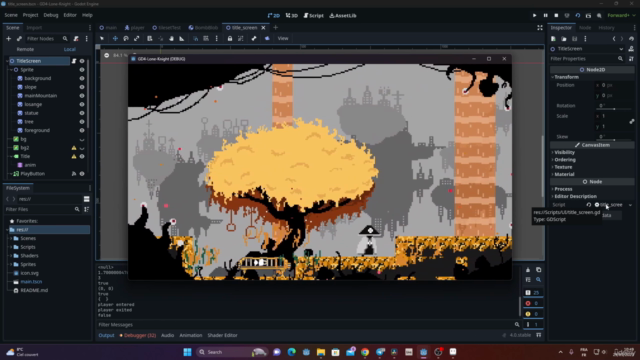The width and height of the screenshot is (640, 360).
Task: Stop the running project
Action: pos(556,16)
